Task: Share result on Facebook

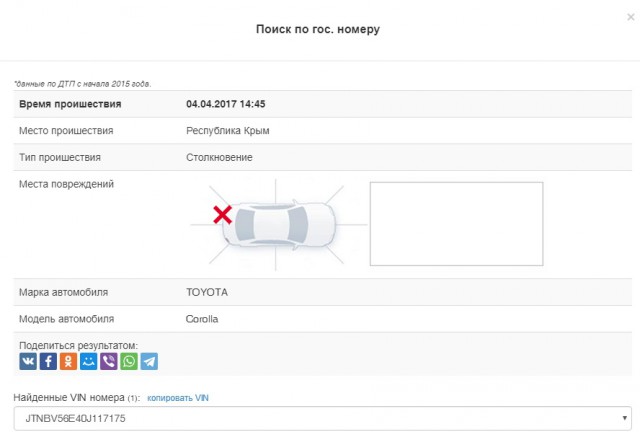Action: 48,361
